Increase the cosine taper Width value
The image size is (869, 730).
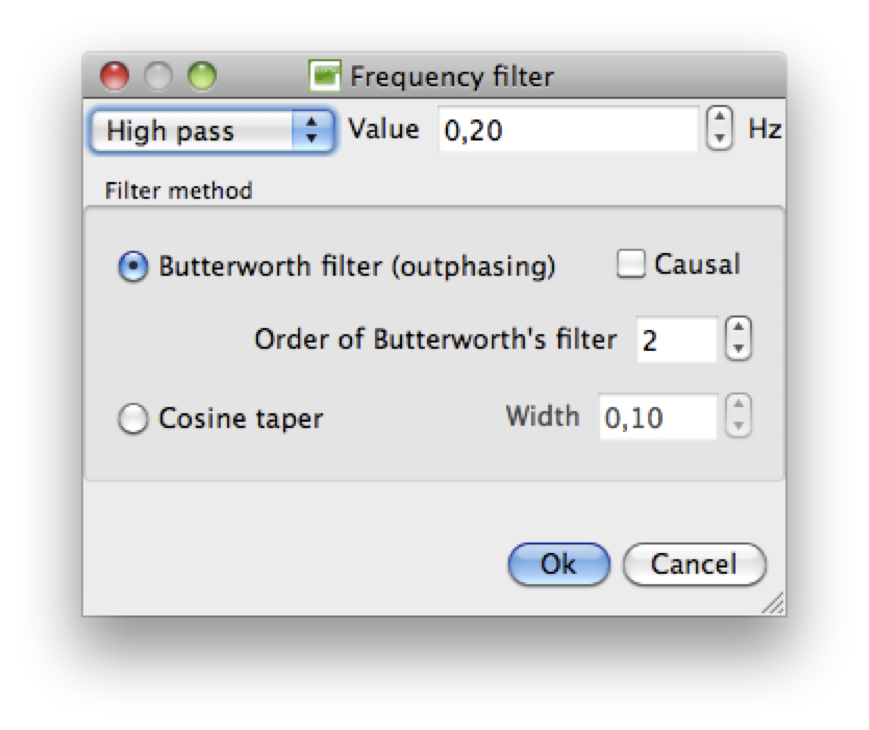coord(737,408)
